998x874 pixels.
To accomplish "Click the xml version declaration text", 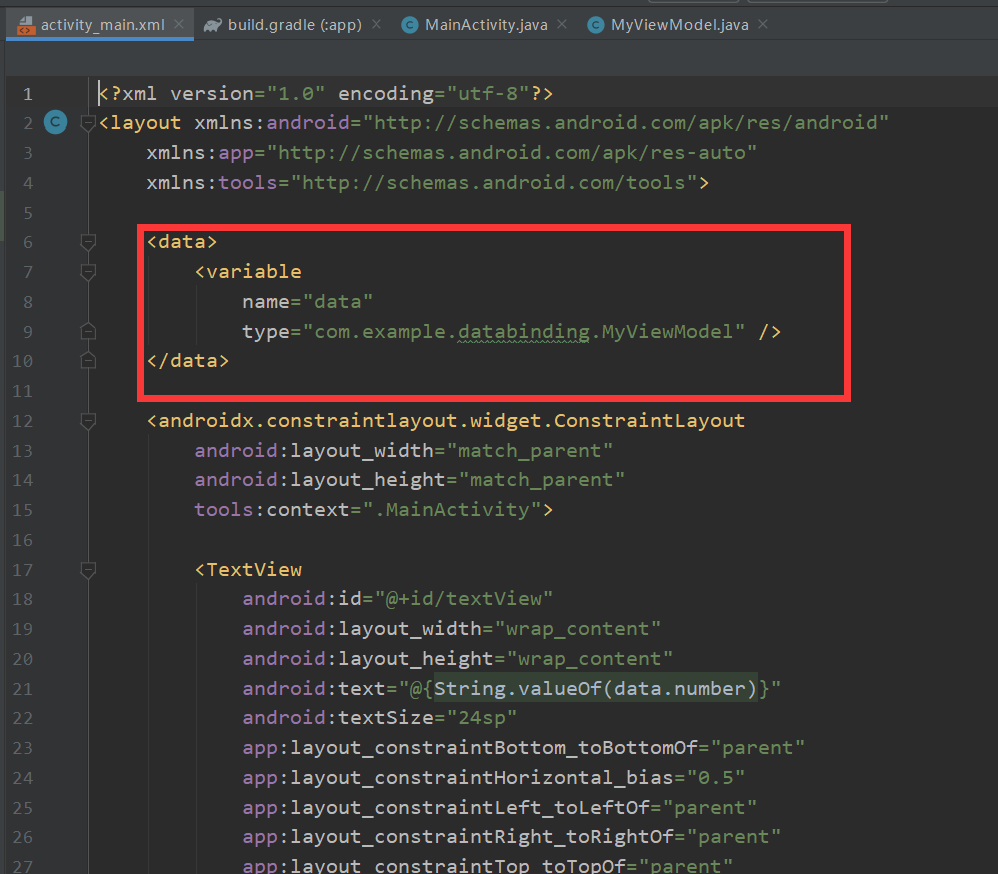I will pyautogui.click(x=326, y=94).
